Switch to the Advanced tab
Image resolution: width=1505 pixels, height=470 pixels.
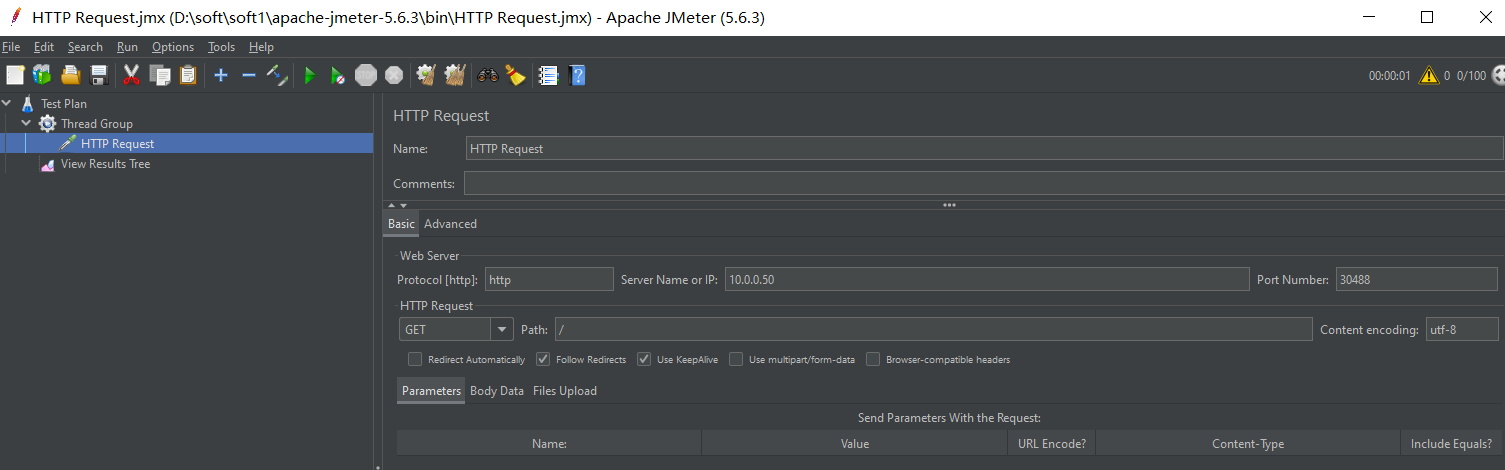(x=450, y=224)
